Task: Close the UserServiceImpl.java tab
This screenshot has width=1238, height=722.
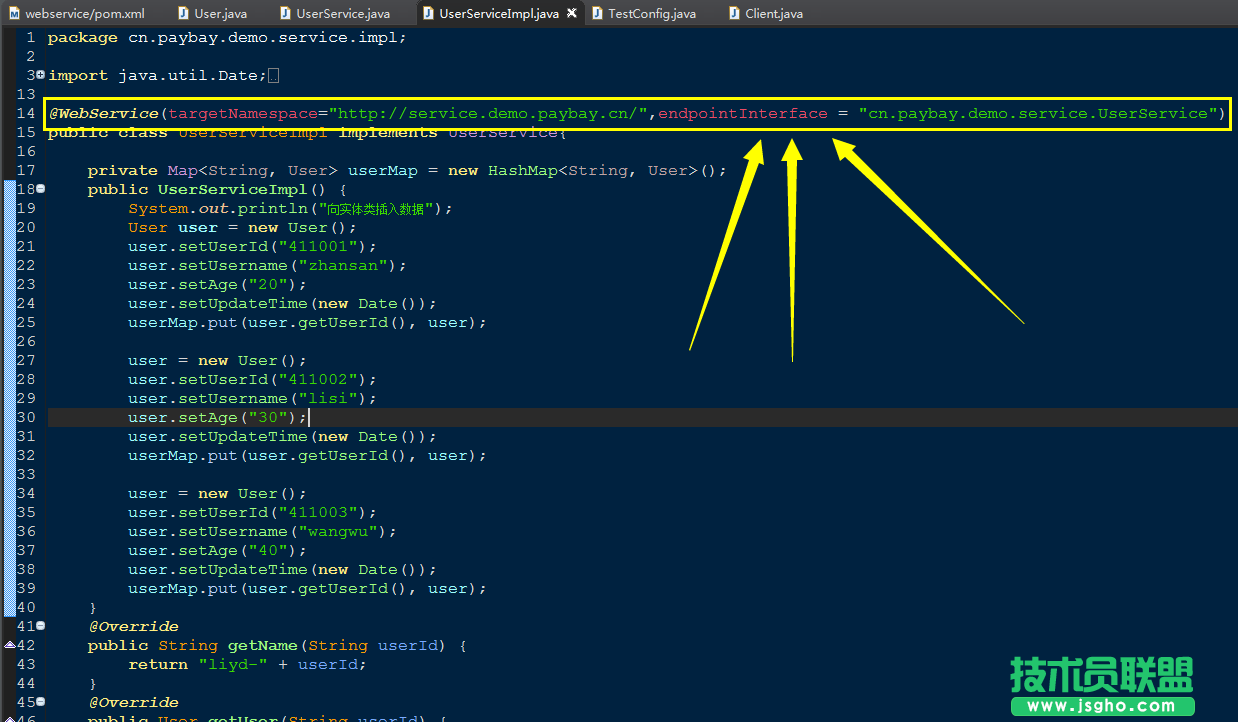Action: pos(571,13)
